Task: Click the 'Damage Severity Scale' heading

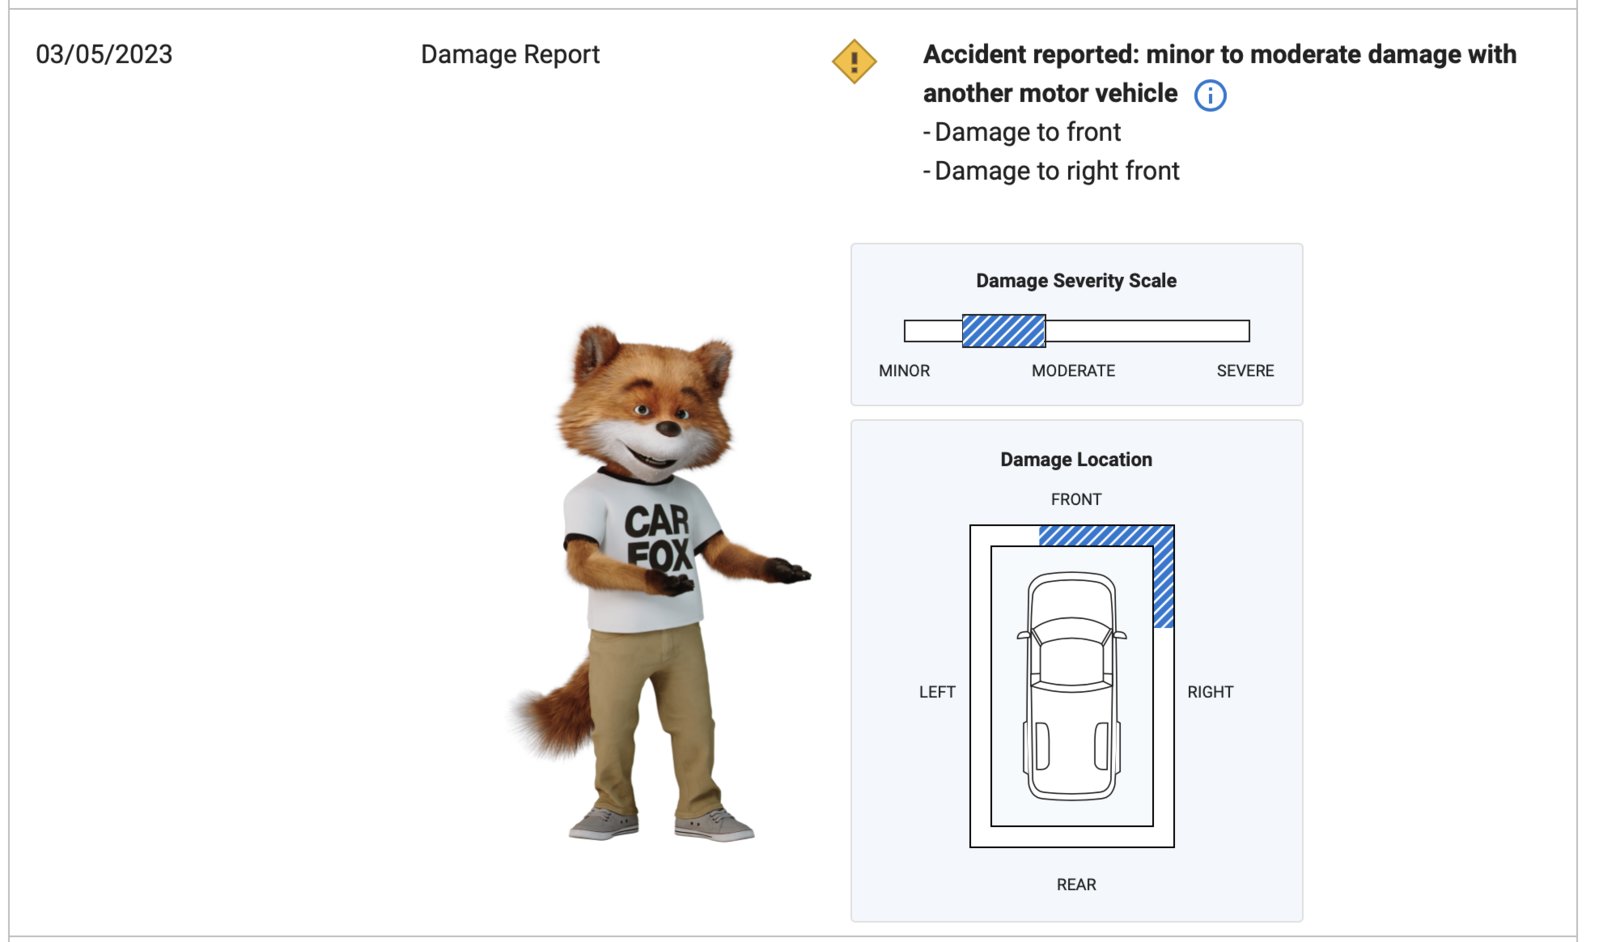Action: coord(1076,281)
